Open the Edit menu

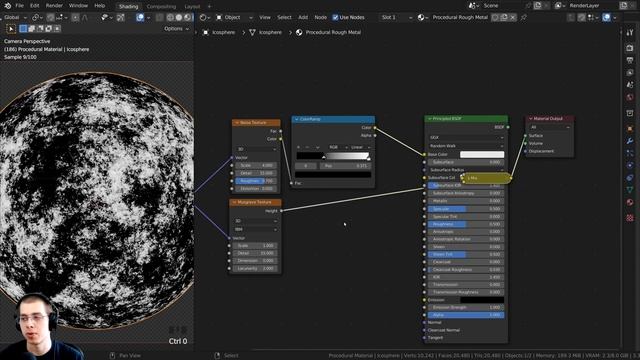35,6
